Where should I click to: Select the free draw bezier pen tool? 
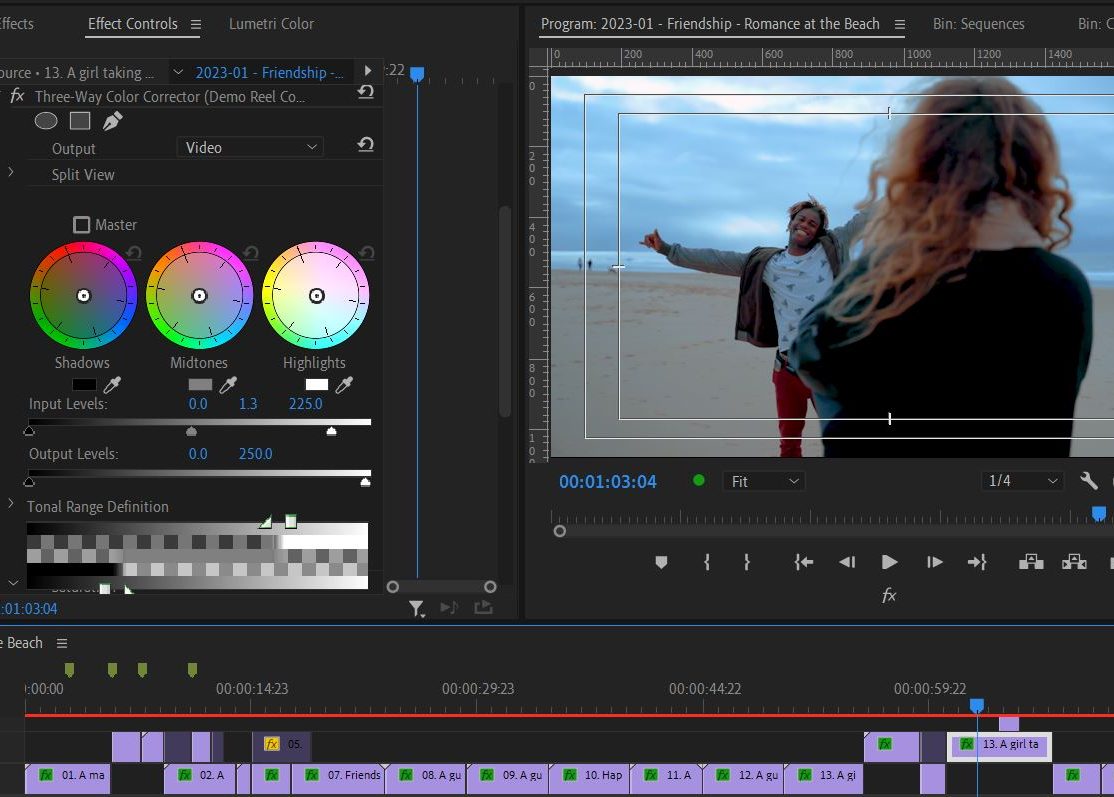click(112, 121)
